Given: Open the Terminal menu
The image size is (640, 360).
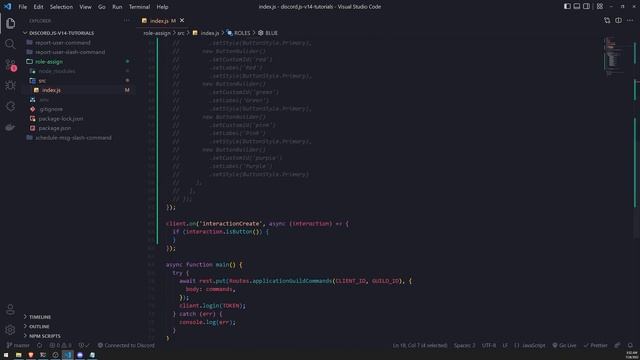Looking at the screenshot, I should click(139, 7).
